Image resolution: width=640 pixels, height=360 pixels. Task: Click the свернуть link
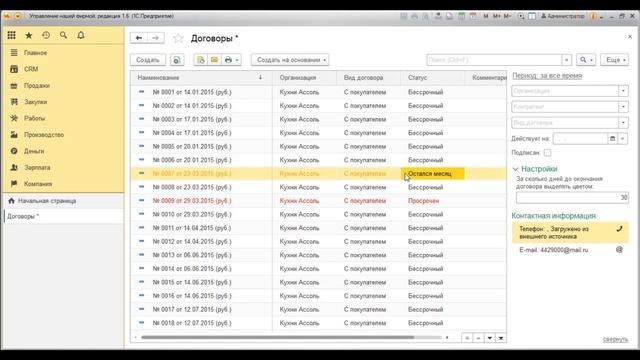615,339
